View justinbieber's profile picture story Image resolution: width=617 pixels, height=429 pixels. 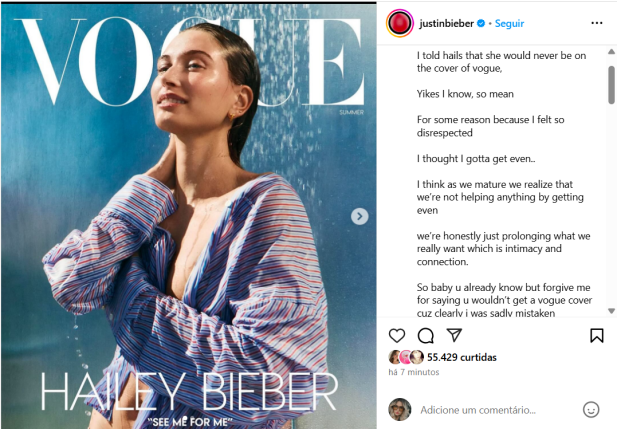click(x=399, y=23)
